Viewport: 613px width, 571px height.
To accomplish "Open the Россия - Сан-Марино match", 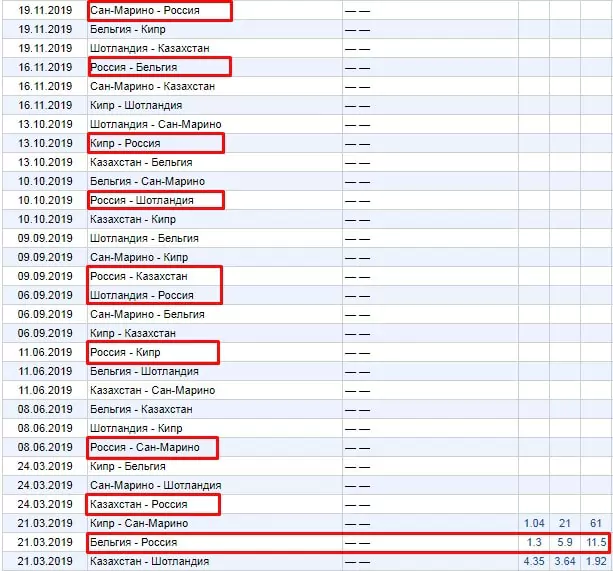I will tap(145, 447).
